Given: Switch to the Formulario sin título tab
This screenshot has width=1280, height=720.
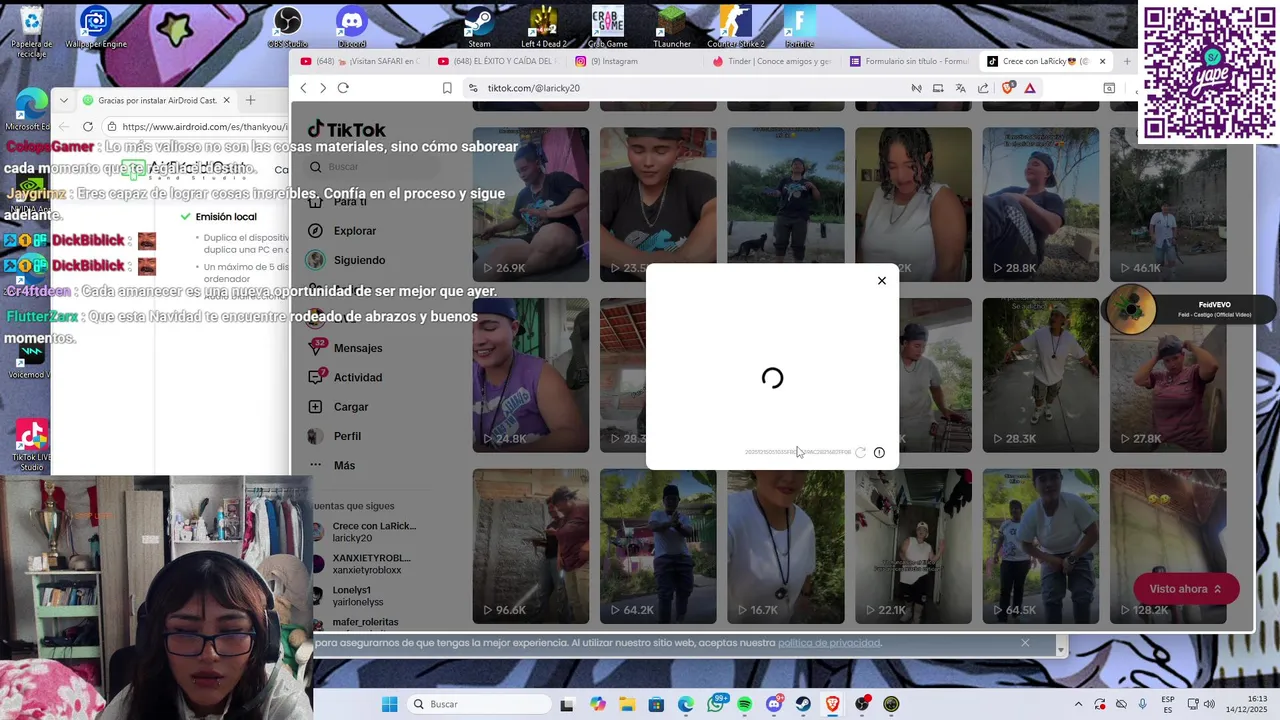Looking at the screenshot, I should (908, 61).
